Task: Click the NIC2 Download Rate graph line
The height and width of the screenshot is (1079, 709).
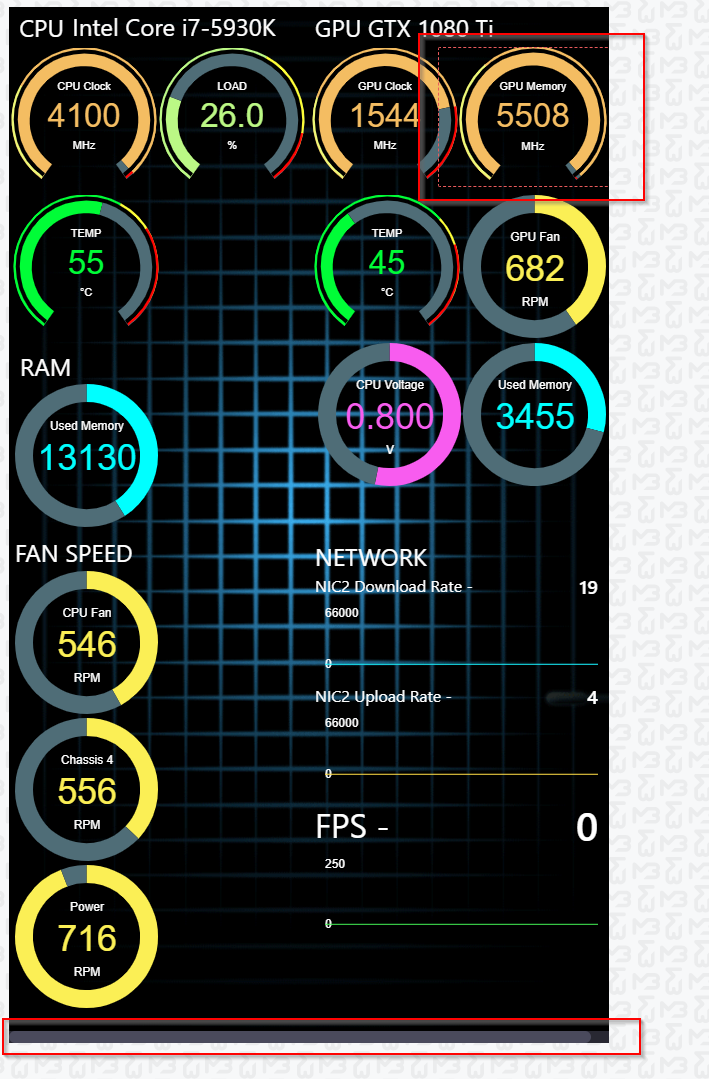Action: click(x=463, y=664)
